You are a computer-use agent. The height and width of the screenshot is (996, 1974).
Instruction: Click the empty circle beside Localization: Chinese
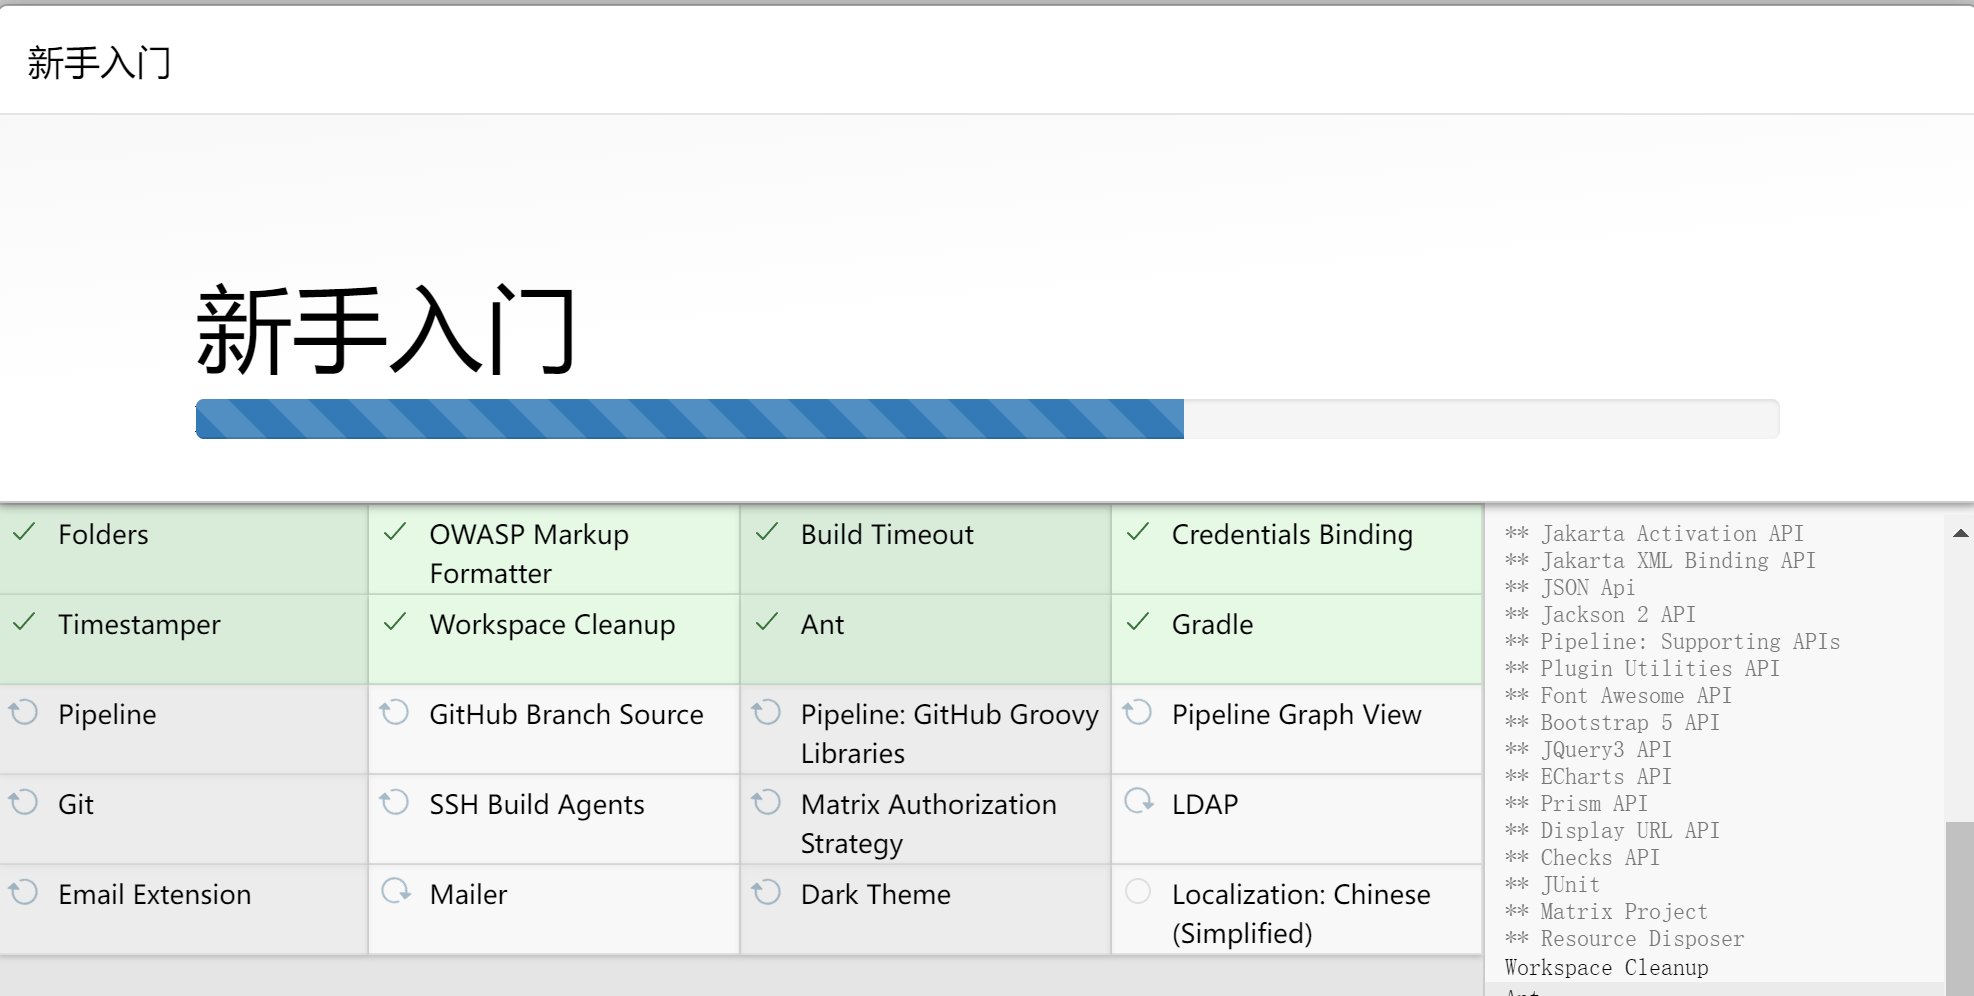1138,891
